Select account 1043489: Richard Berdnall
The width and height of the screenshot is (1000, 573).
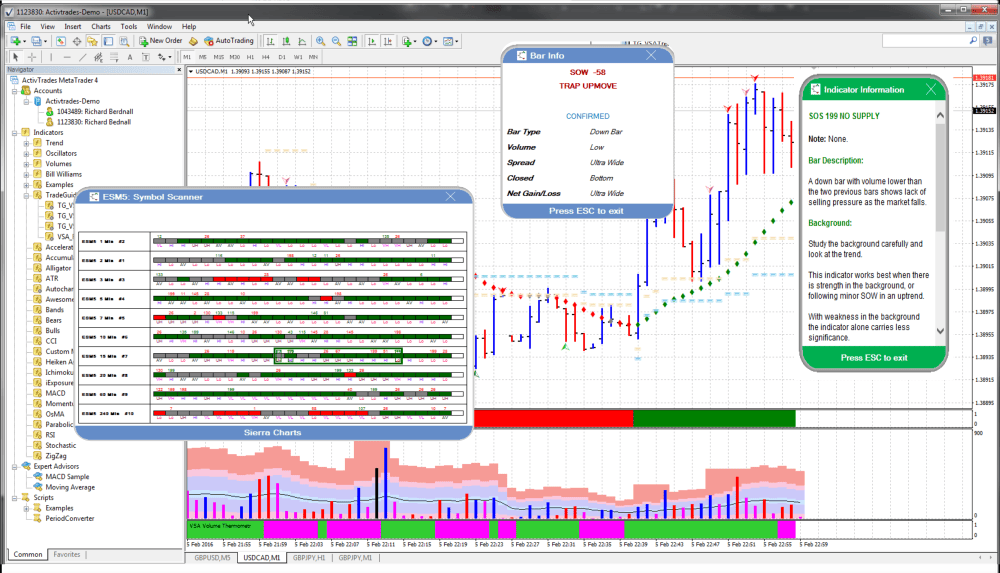tap(94, 112)
